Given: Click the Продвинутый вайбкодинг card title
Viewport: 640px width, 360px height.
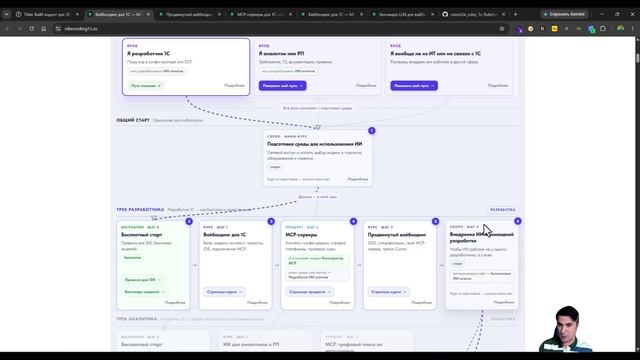Looking at the screenshot, I should (397, 235).
